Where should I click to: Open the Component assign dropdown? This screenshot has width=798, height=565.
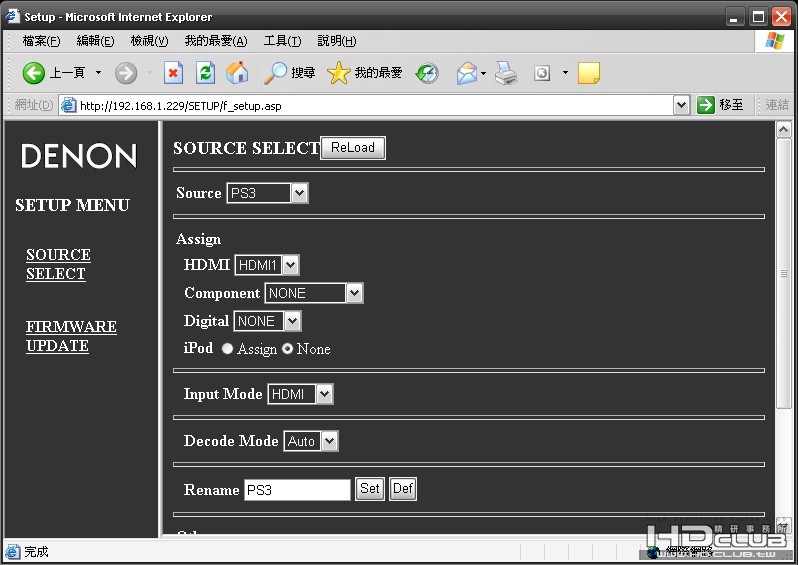314,293
